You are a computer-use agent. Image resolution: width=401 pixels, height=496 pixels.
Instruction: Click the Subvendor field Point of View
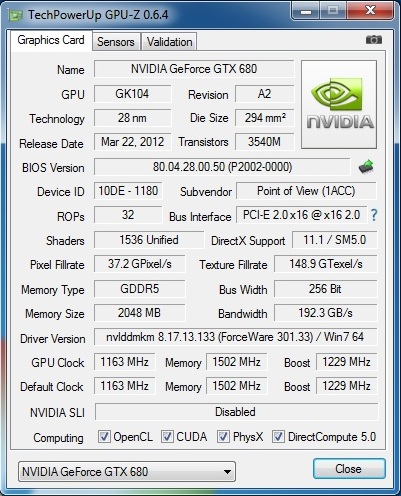pos(306,191)
